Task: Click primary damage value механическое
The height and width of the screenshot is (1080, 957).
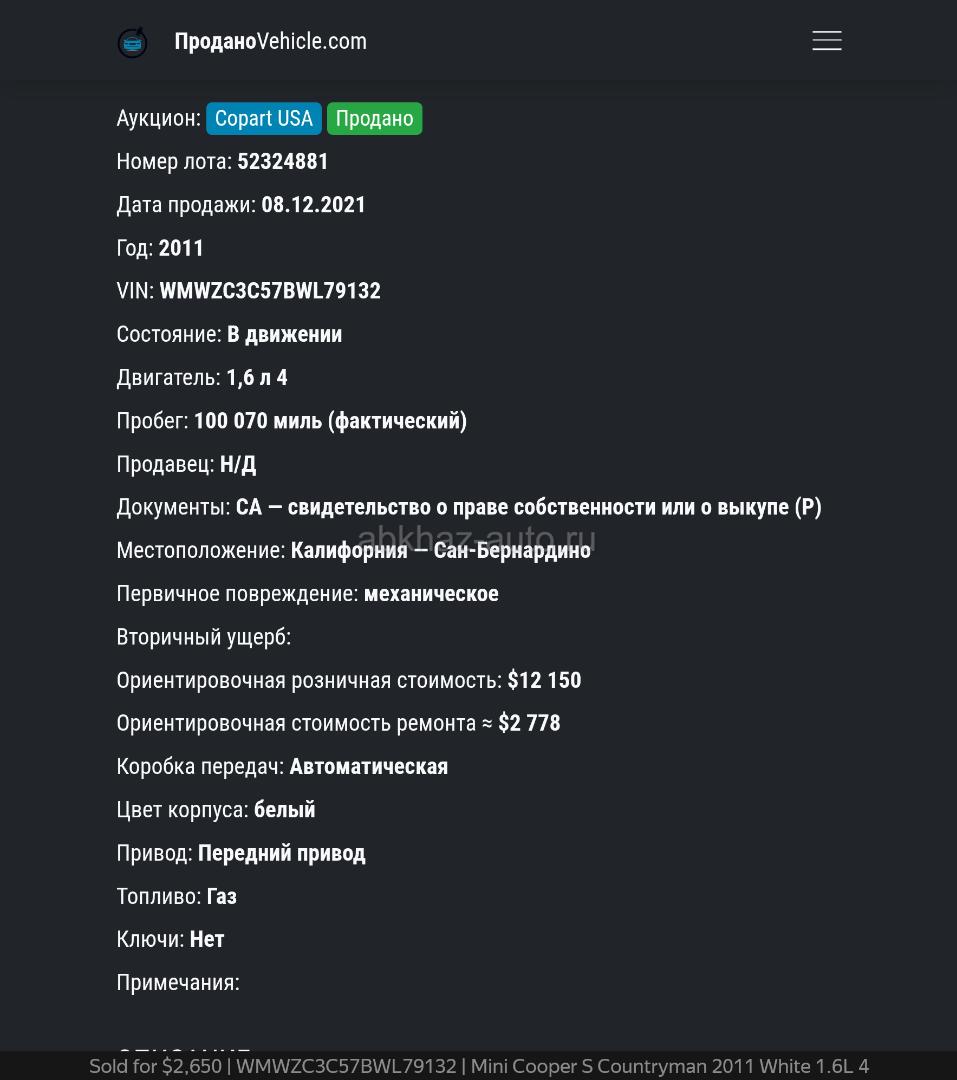Action: pos(431,594)
